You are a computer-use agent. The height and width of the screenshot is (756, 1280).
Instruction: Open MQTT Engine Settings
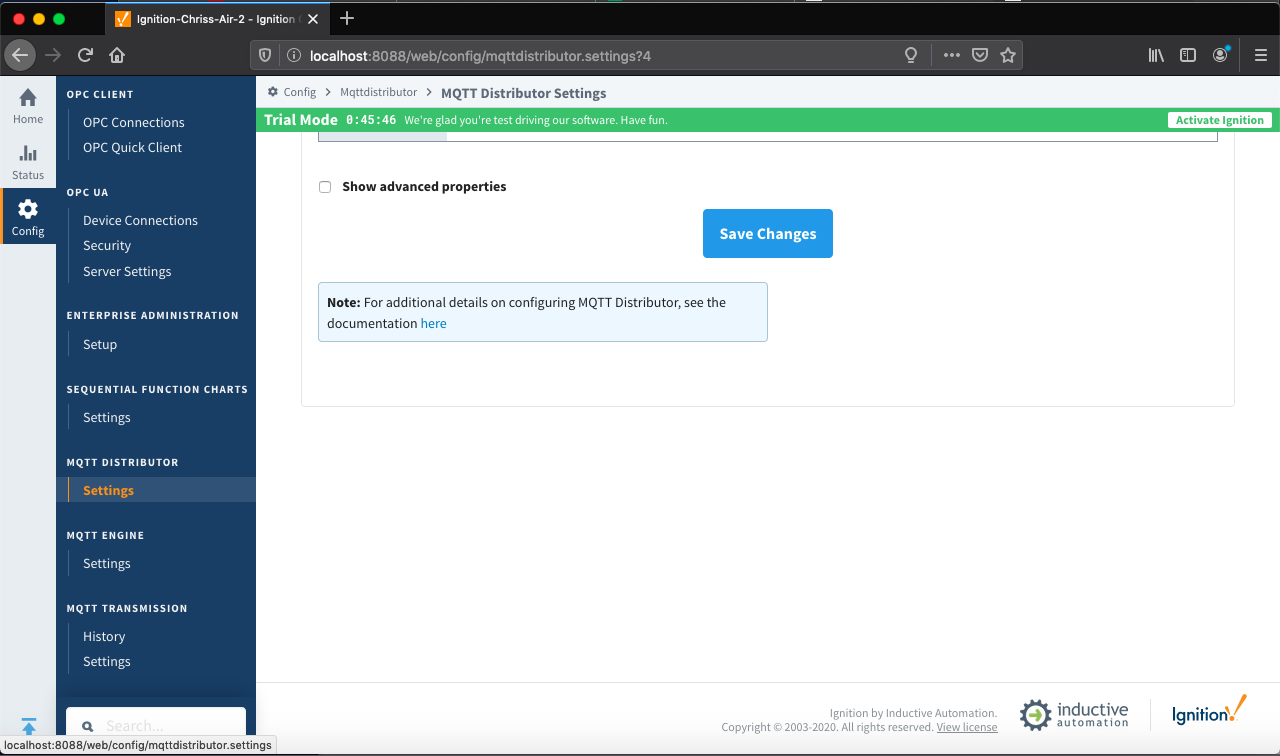tap(107, 563)
